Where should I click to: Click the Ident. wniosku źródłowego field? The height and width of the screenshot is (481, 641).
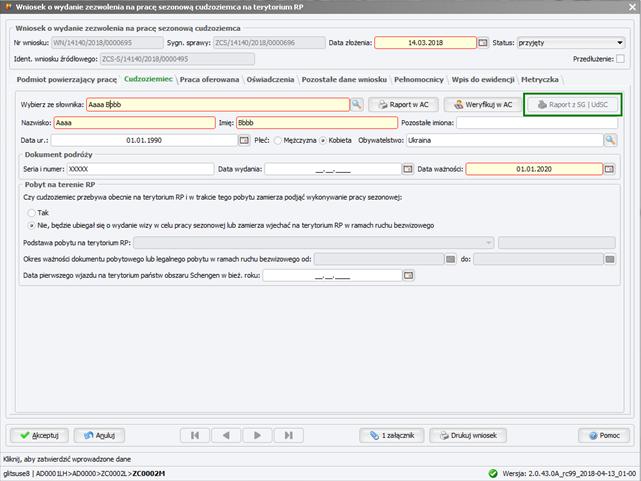point(177,59)
